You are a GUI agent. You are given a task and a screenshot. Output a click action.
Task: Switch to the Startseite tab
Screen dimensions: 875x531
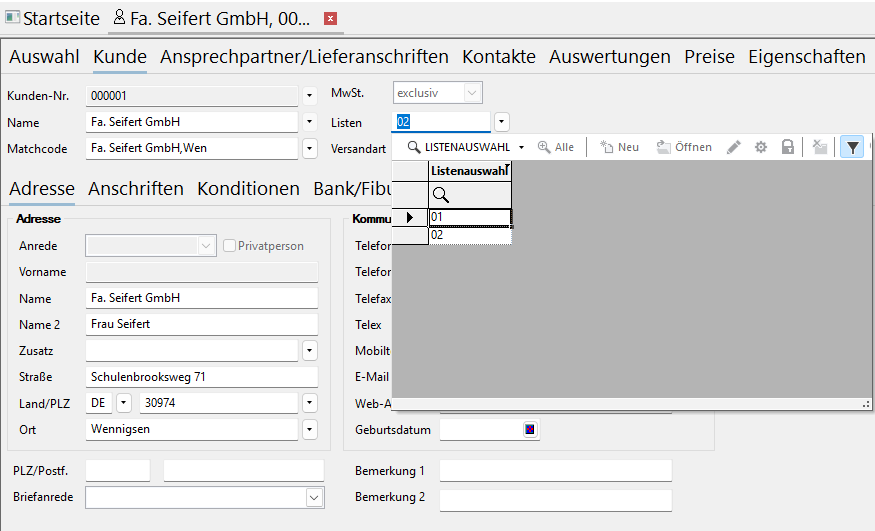tap(52, 18)
